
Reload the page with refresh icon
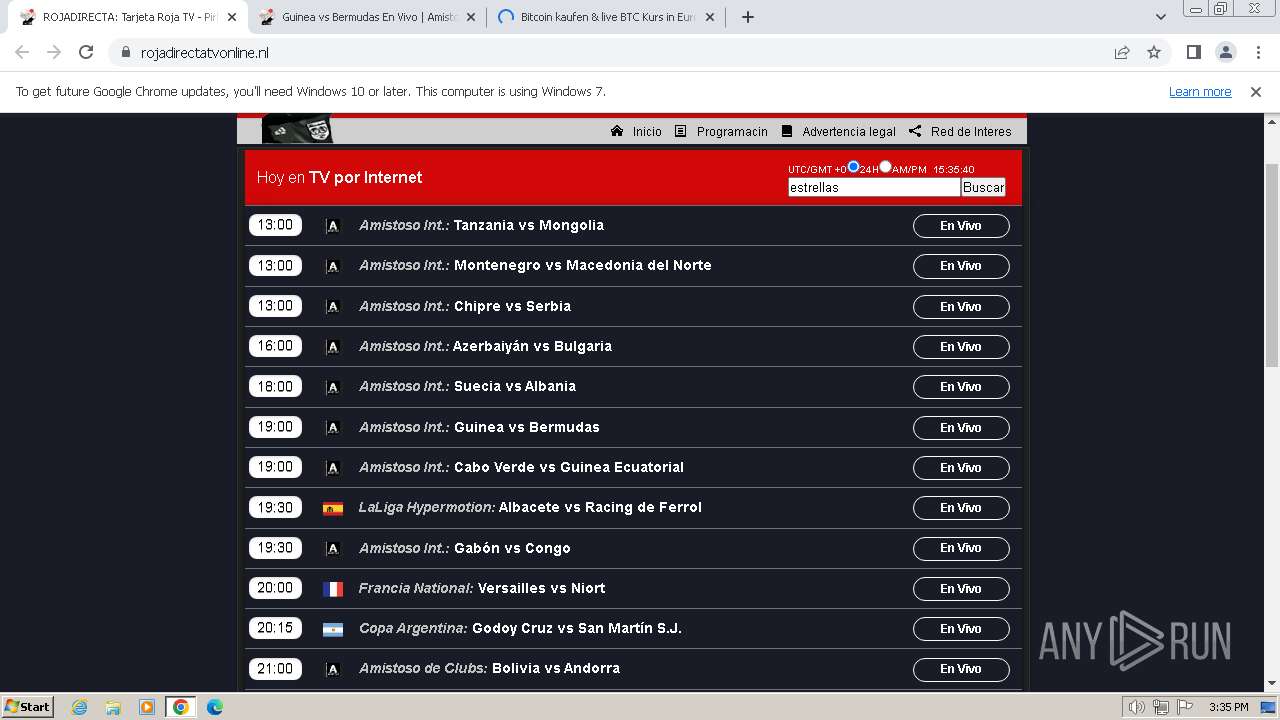click(x=86, y=52)
